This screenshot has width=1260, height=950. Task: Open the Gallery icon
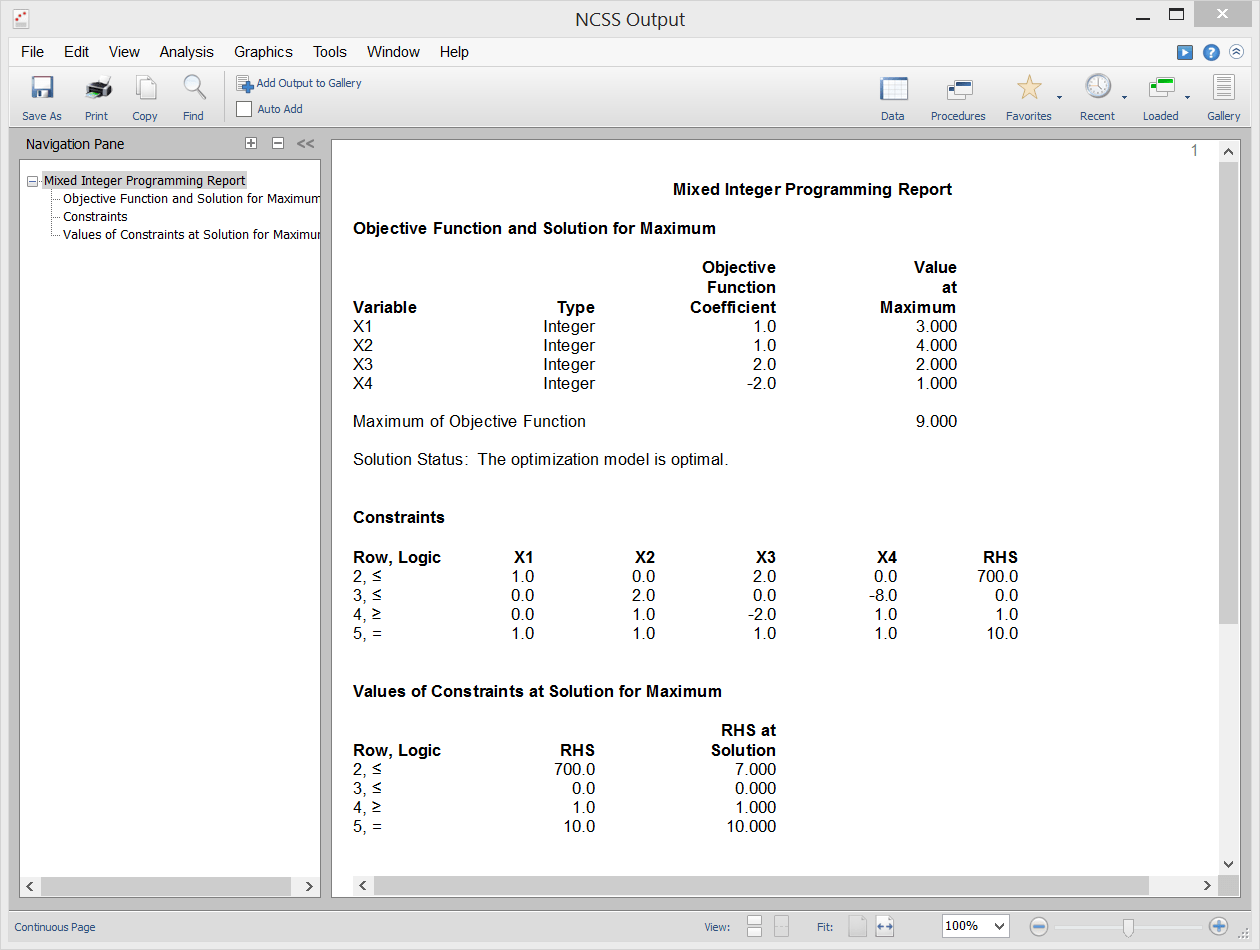[1222, 95]
